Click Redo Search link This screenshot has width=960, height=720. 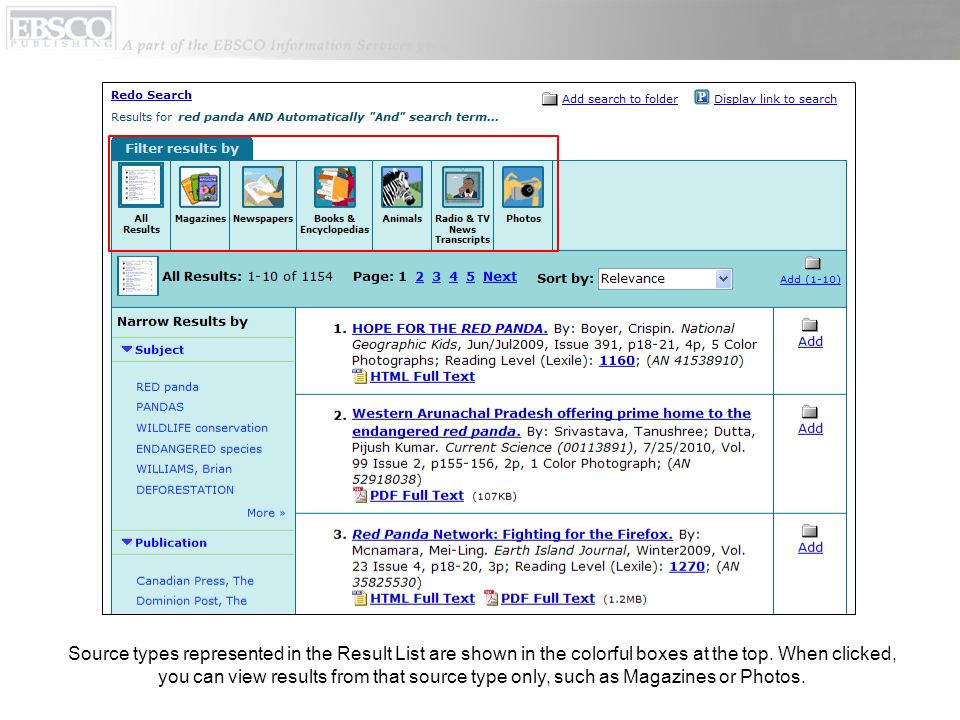151,95
